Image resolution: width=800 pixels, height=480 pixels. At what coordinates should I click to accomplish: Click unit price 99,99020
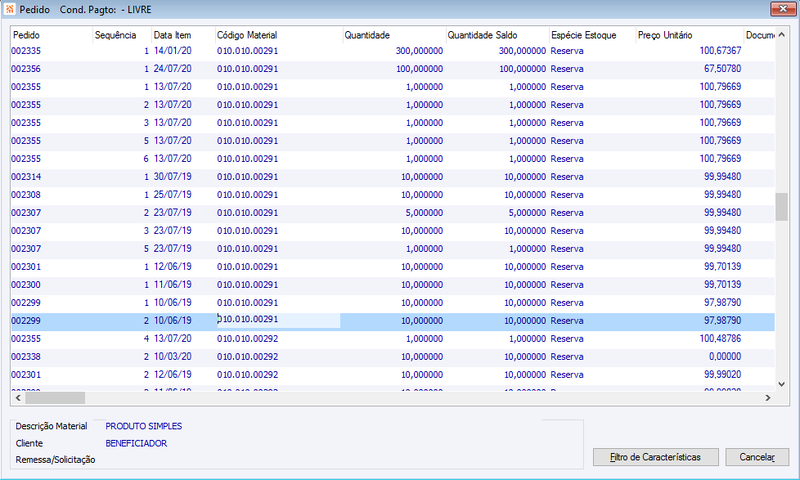coord(722,374)
